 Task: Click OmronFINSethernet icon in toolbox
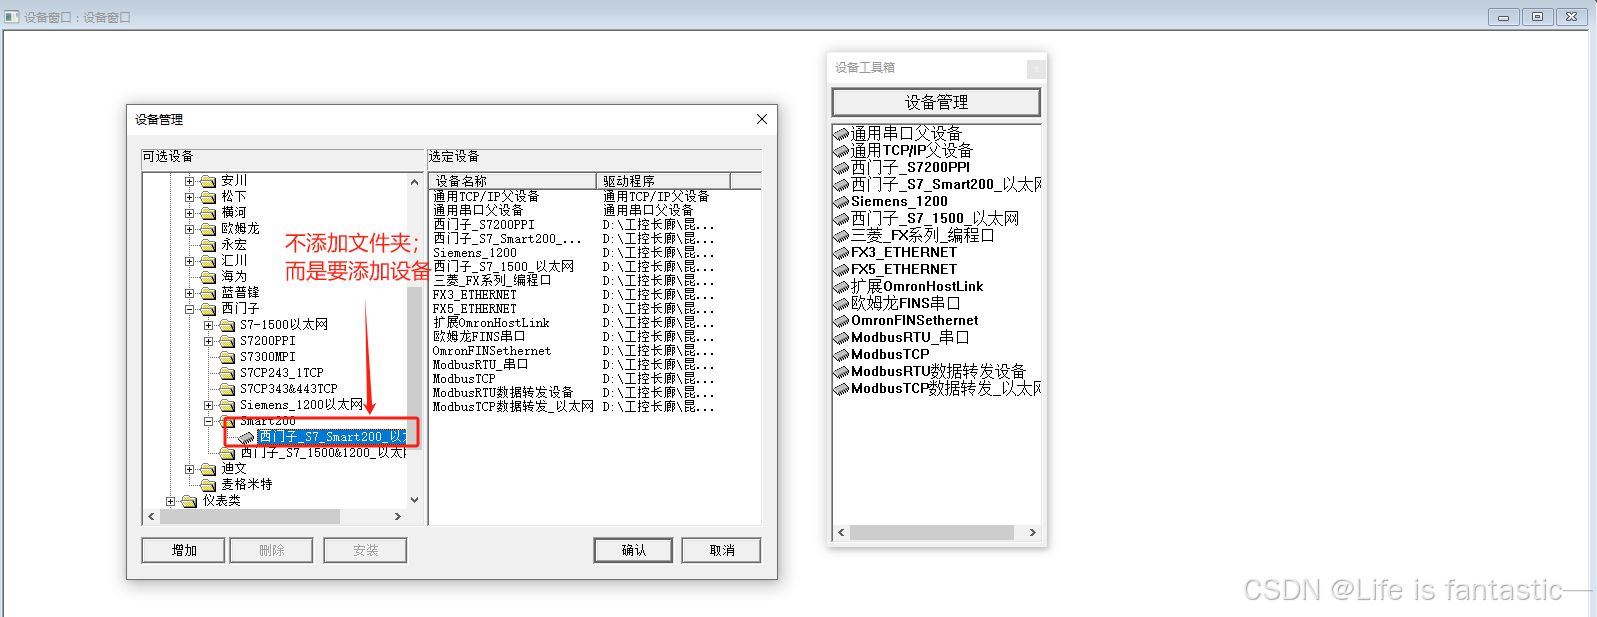841,321
